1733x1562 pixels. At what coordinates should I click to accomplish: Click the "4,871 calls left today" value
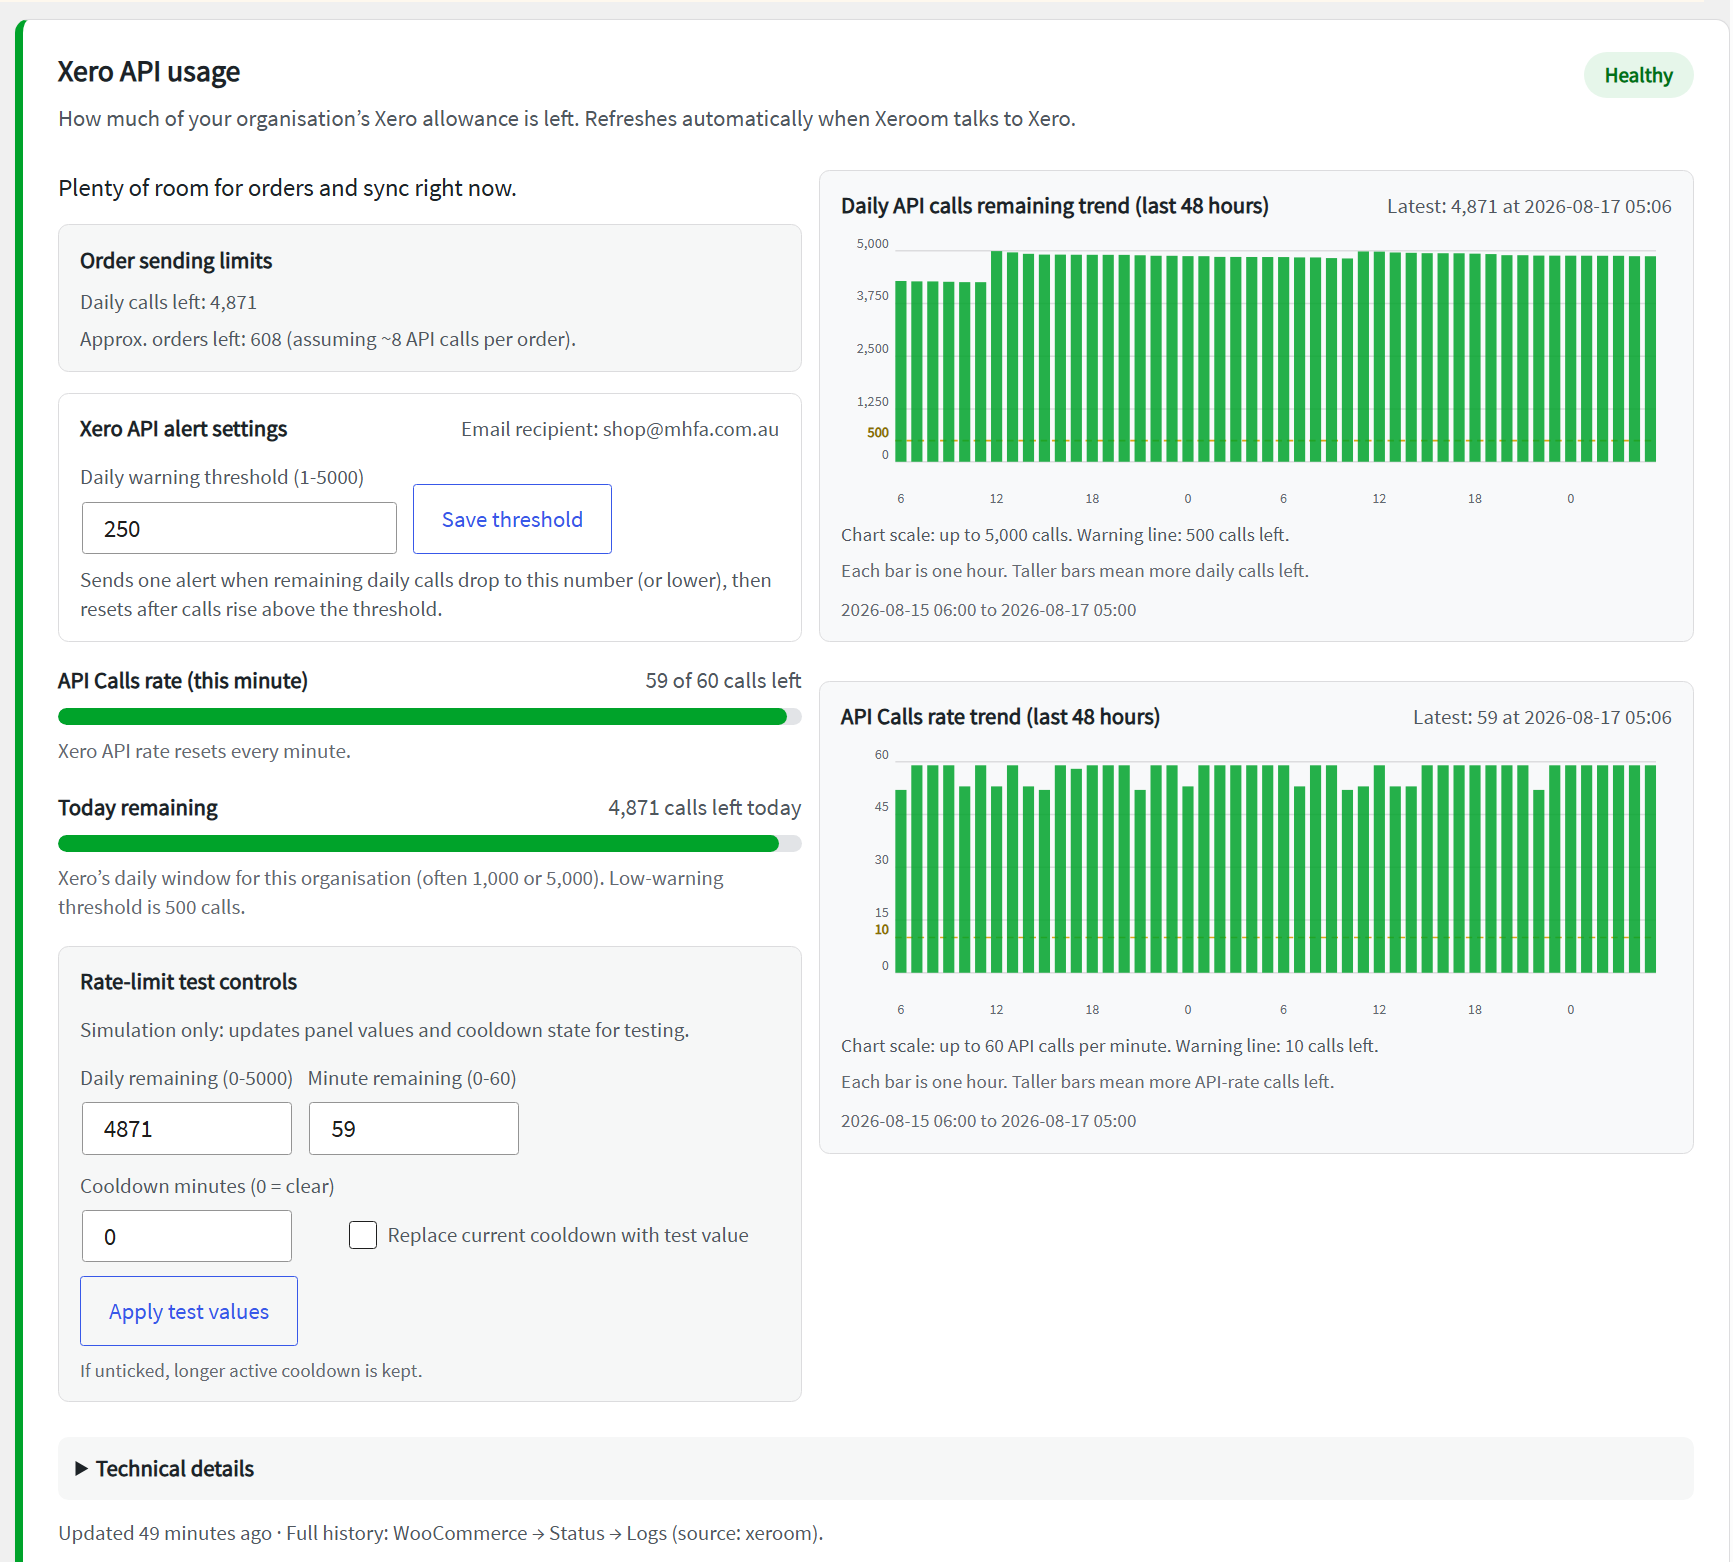[x=705, y=808]
